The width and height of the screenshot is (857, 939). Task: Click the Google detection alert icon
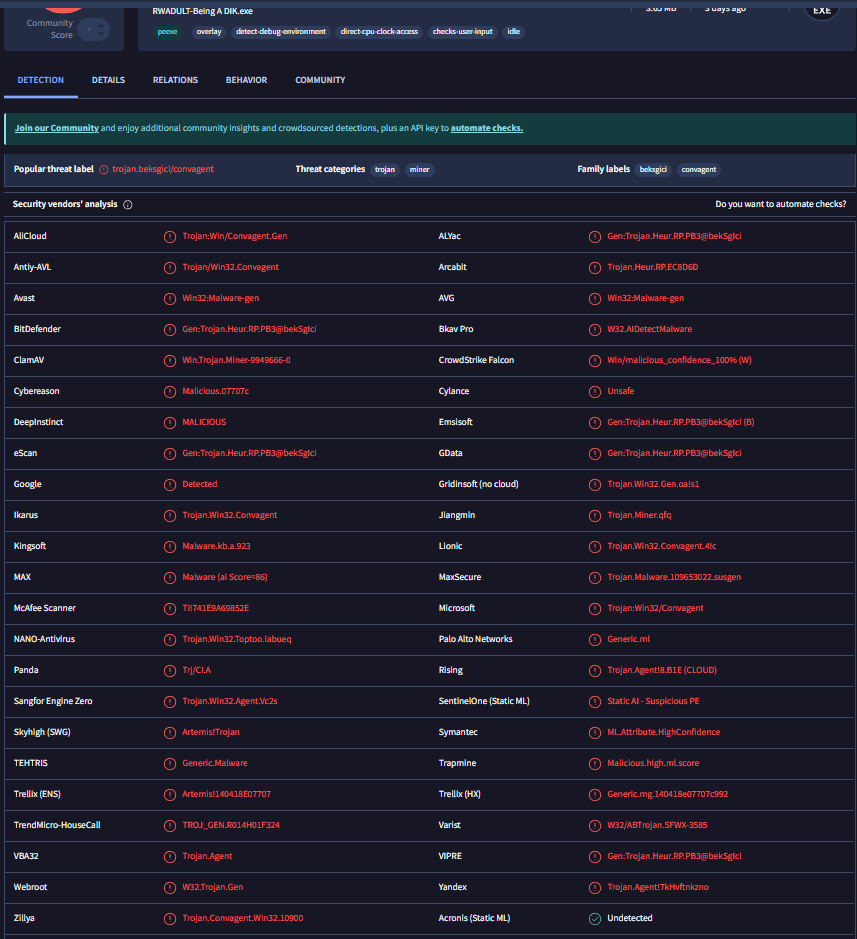pyautogui.click(x=170, y=484)
